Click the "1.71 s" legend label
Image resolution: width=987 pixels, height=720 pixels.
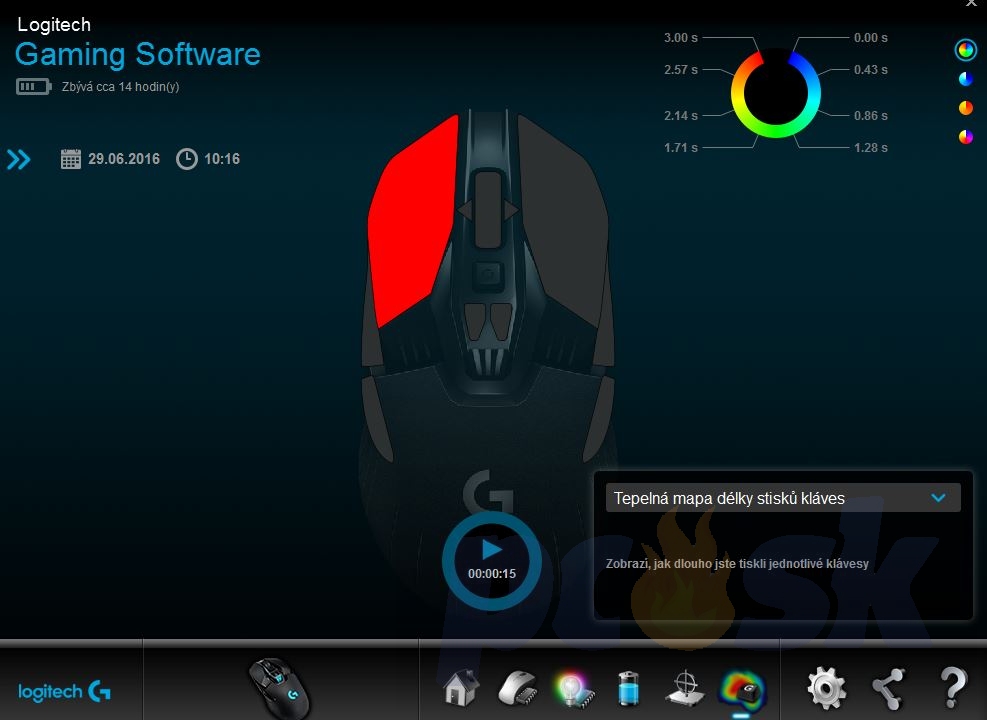(680, 148)
